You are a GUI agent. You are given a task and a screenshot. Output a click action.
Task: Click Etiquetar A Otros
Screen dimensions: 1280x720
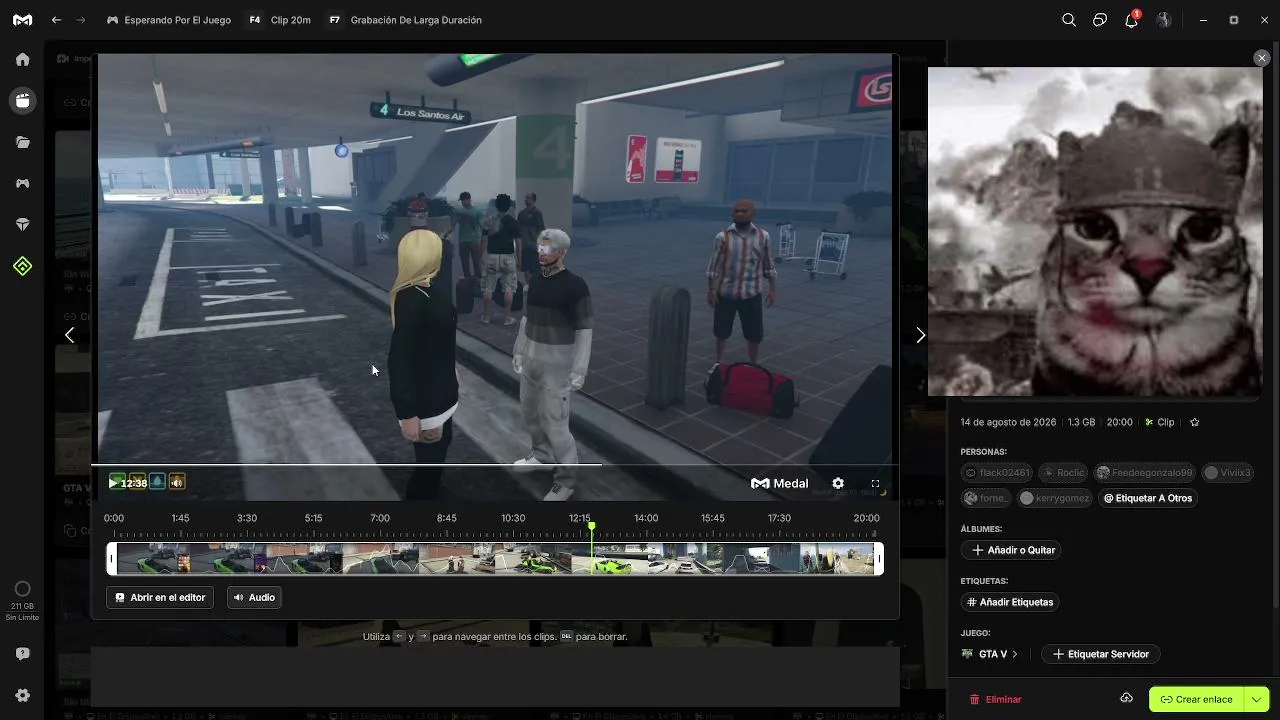pyautogui.click(x=1148, y=498)
